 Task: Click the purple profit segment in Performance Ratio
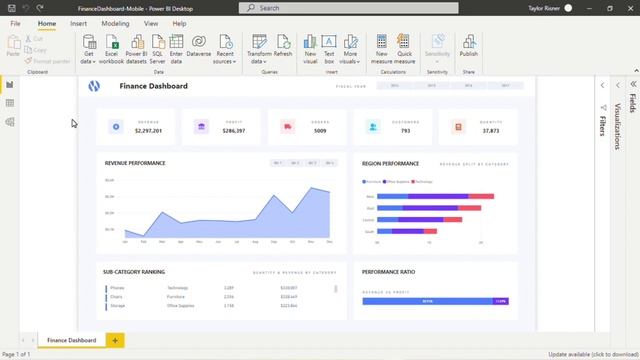tap(500, 301)
